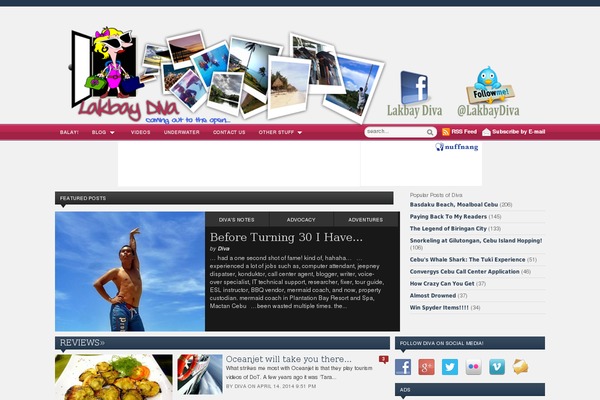The height and width of the screenshot is (400, 600).
Task: Open 'Paying Back To My Readers' post
Action: [x=448, y=217]
